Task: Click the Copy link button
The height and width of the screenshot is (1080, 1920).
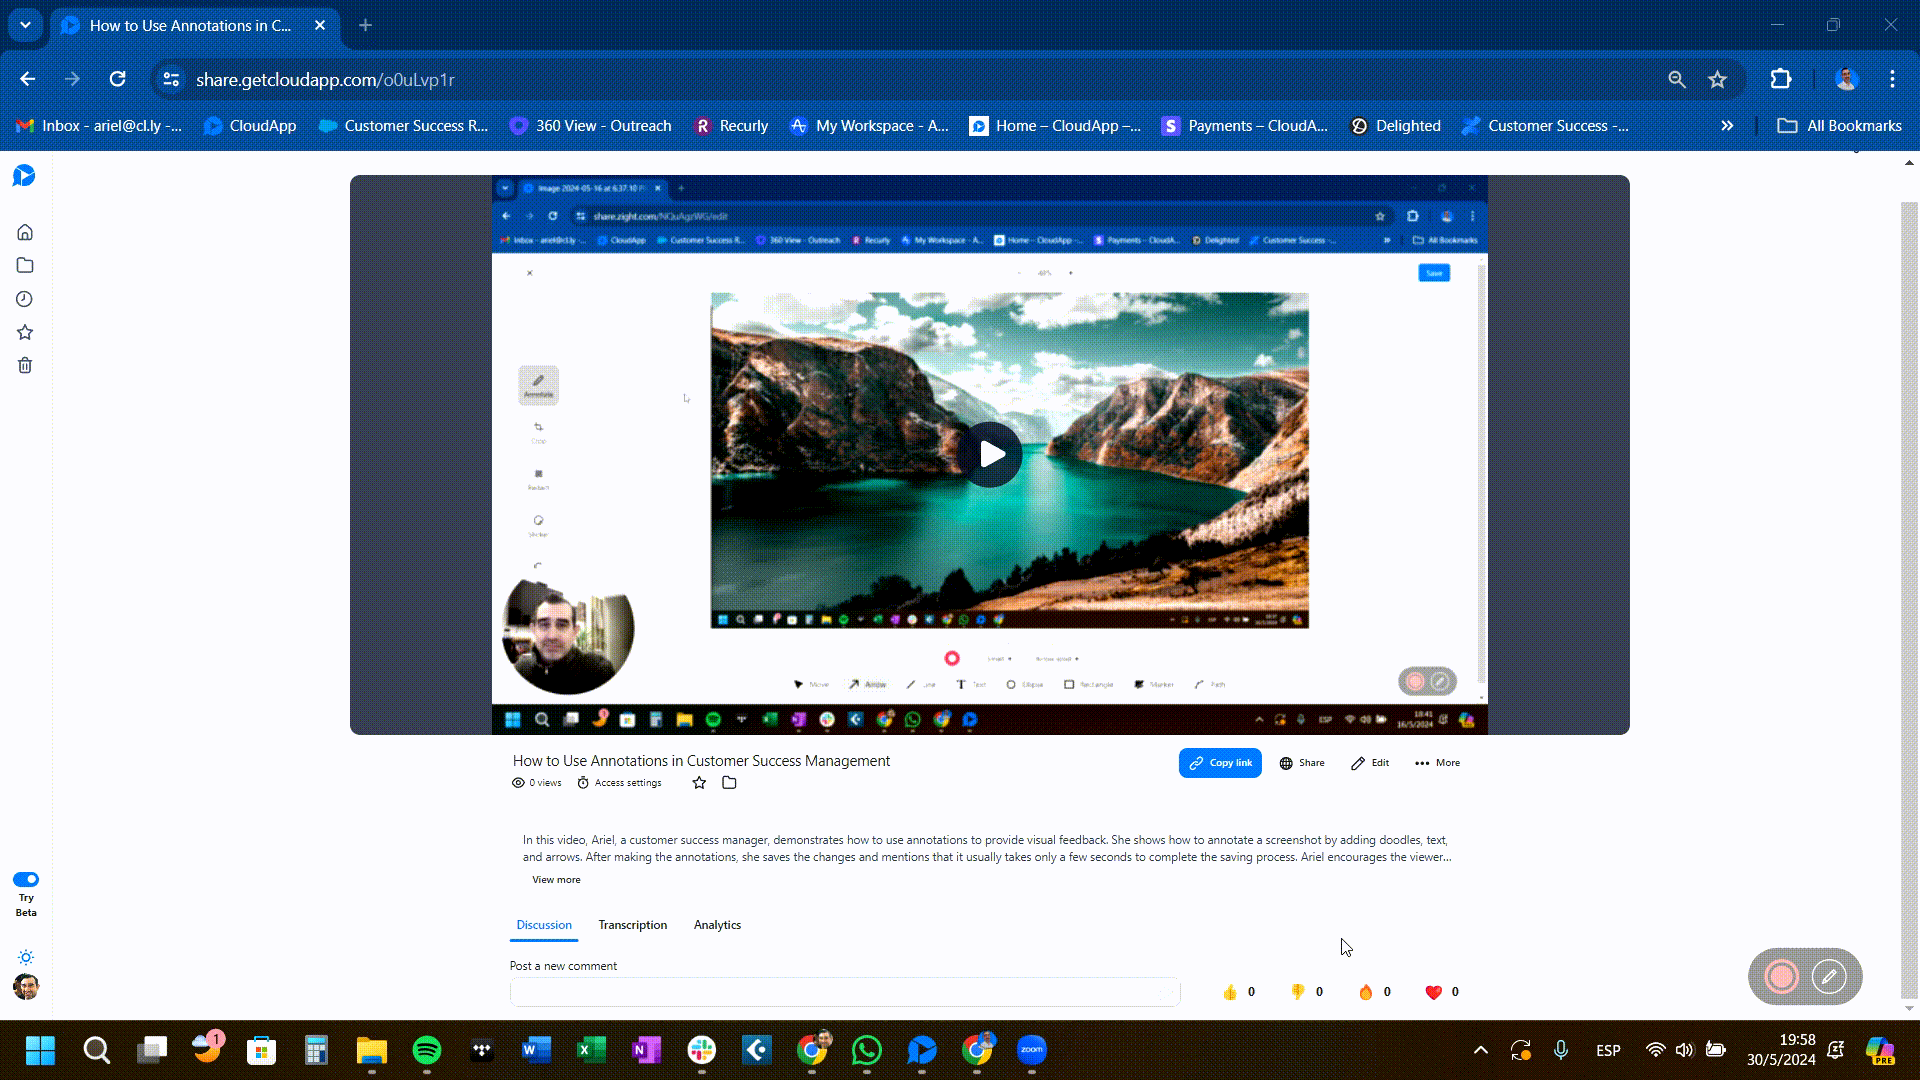Action: (1220, 763)
